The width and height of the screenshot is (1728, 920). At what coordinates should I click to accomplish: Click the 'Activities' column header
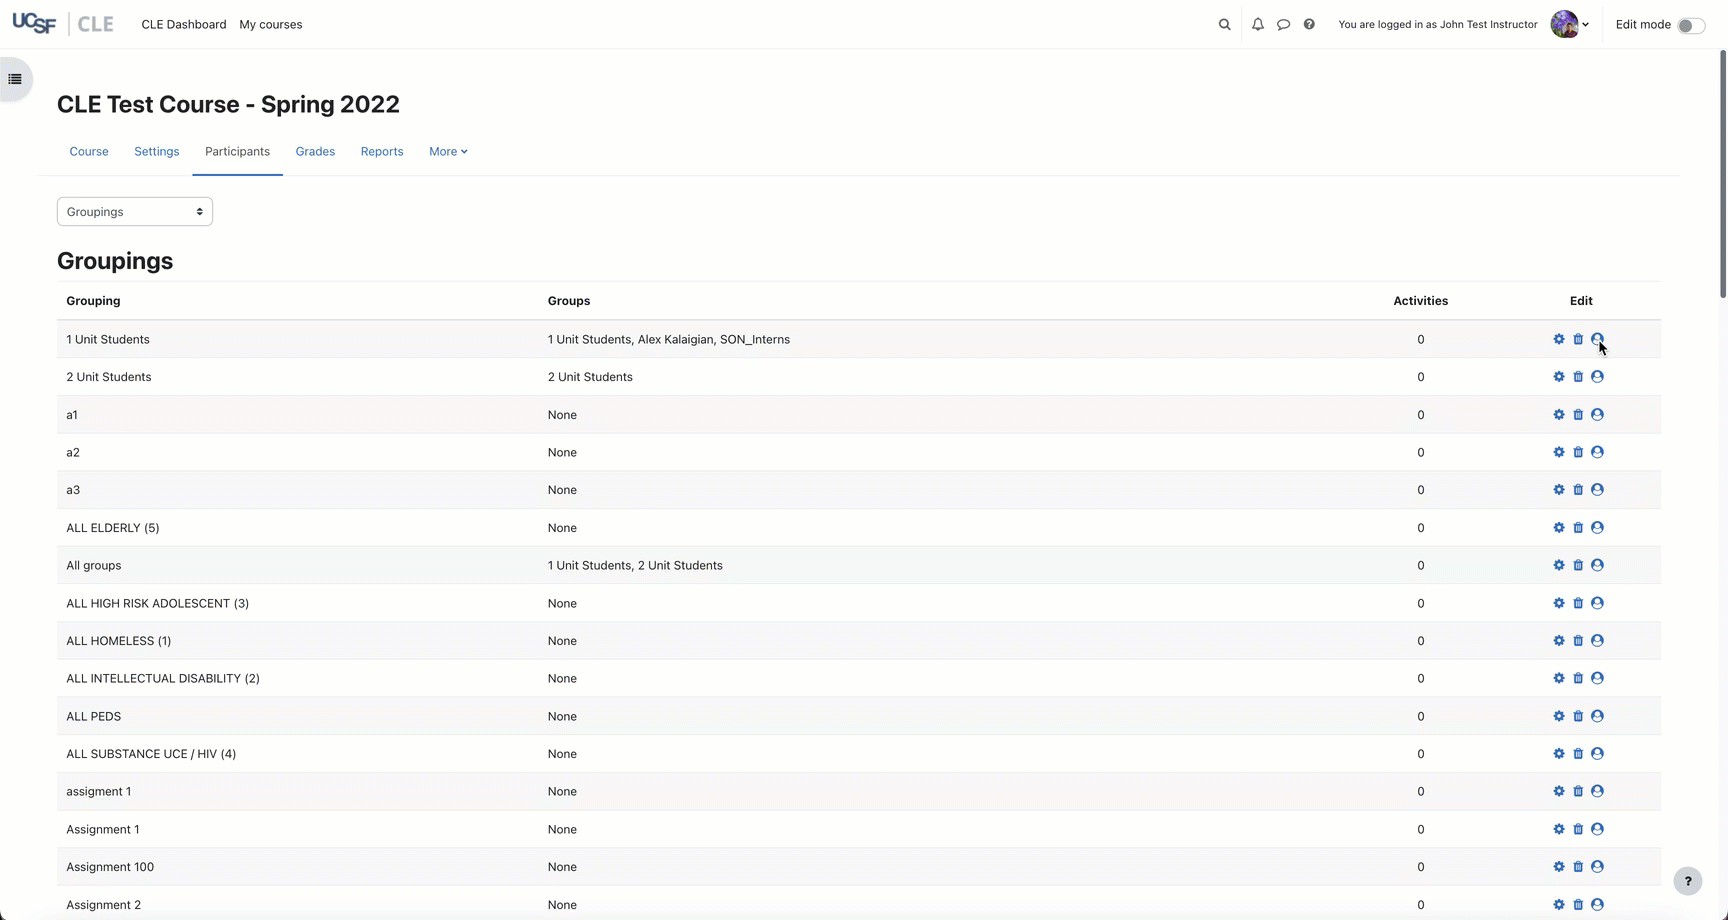coord(1420,301)
